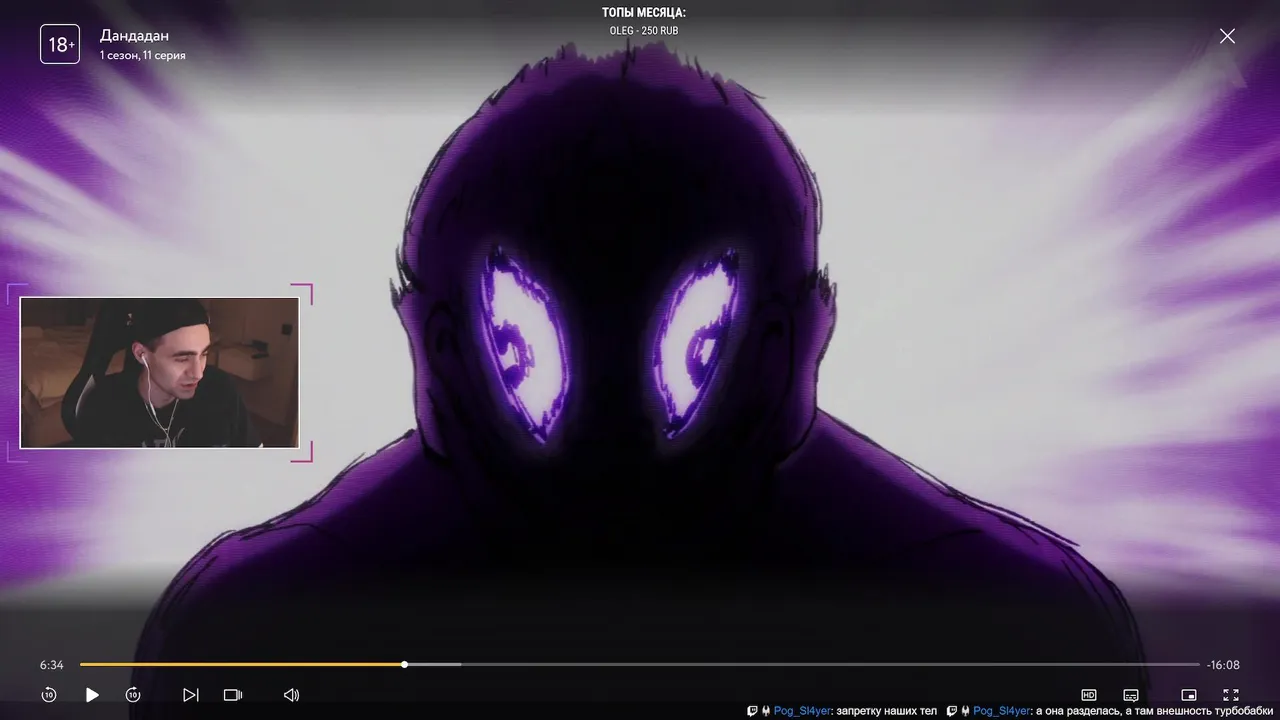
Task: Resume playback with the play button
Action: [92, 695]
